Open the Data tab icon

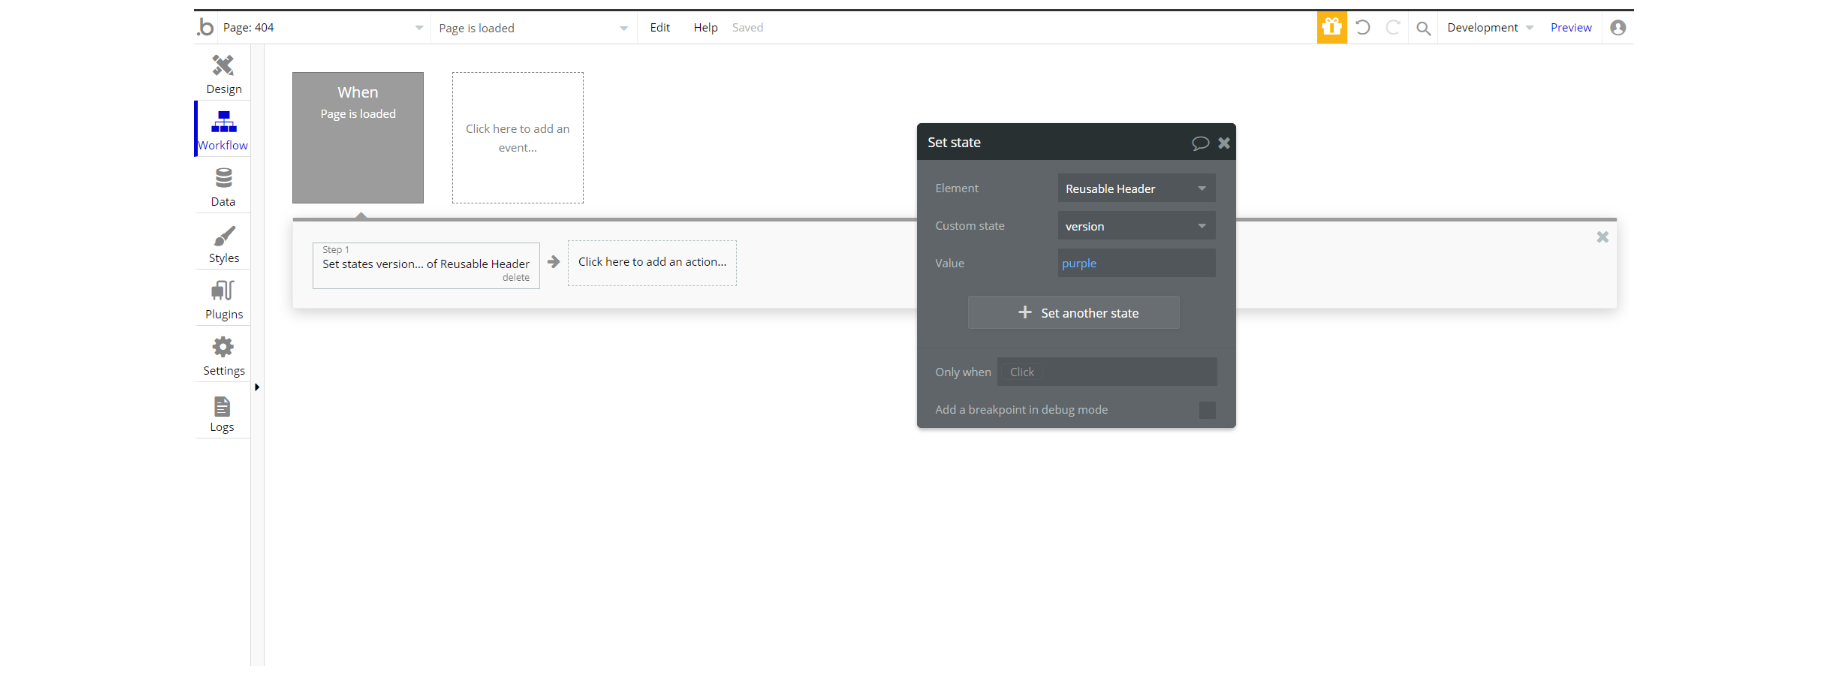pyautogui.click(x=223, y=178)
